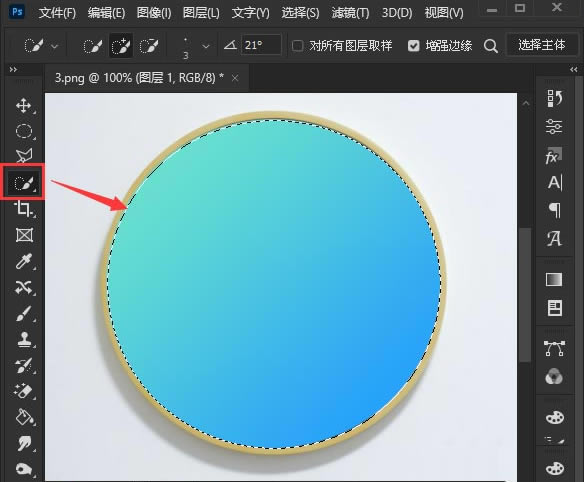Screen dimensions: 584x482
Task: Select the Polygonal Lasso tool
Action: 24,156
